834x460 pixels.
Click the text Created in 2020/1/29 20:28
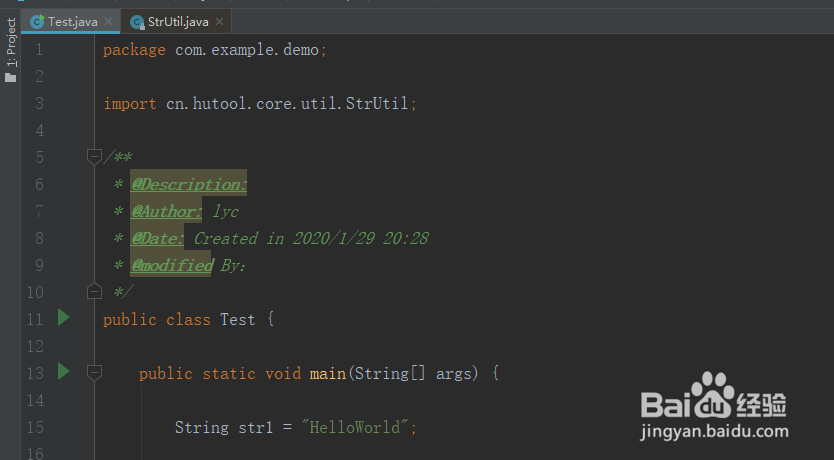[311, 238]
